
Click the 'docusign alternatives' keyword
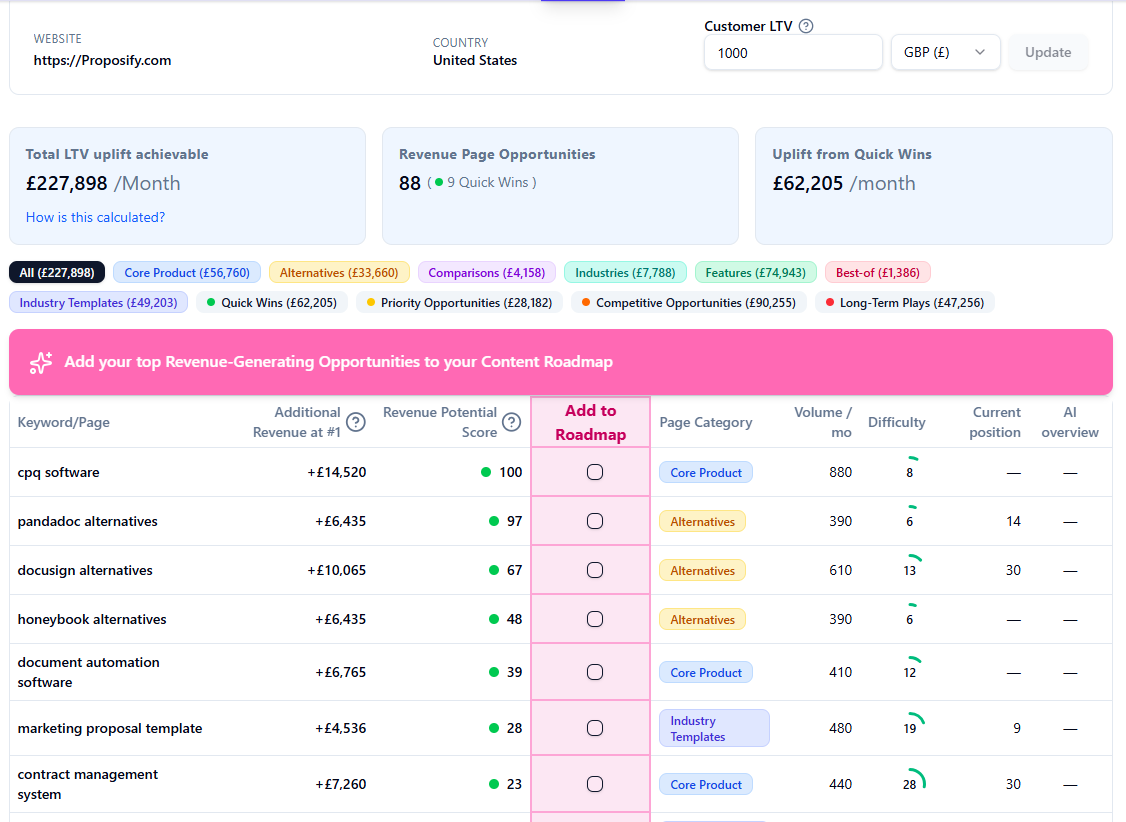tap(85, 570)
